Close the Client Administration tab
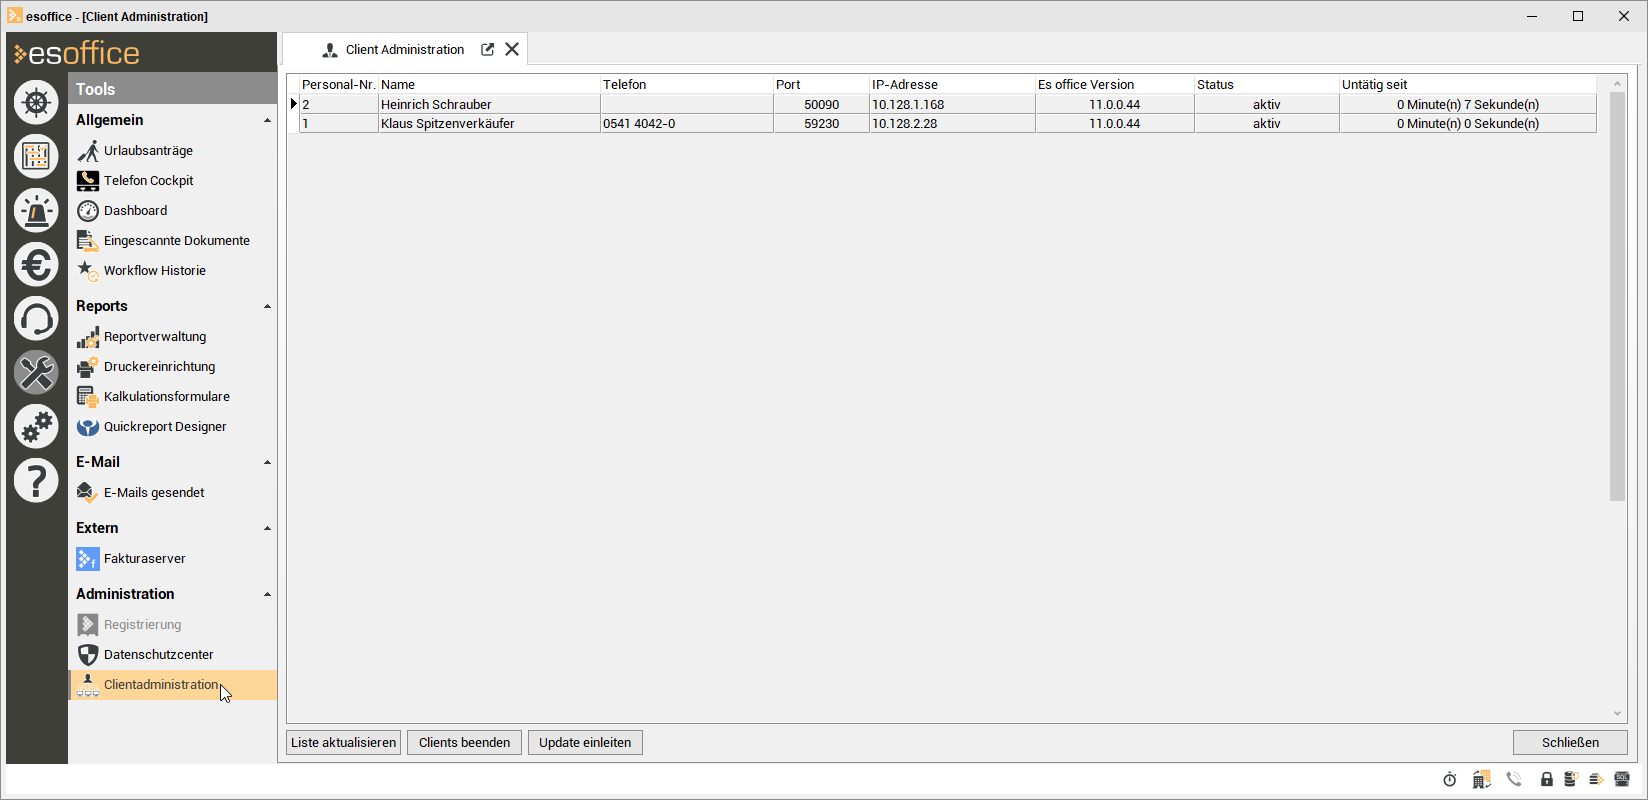Screen dimensions: 1648x800 pos(512,49)
